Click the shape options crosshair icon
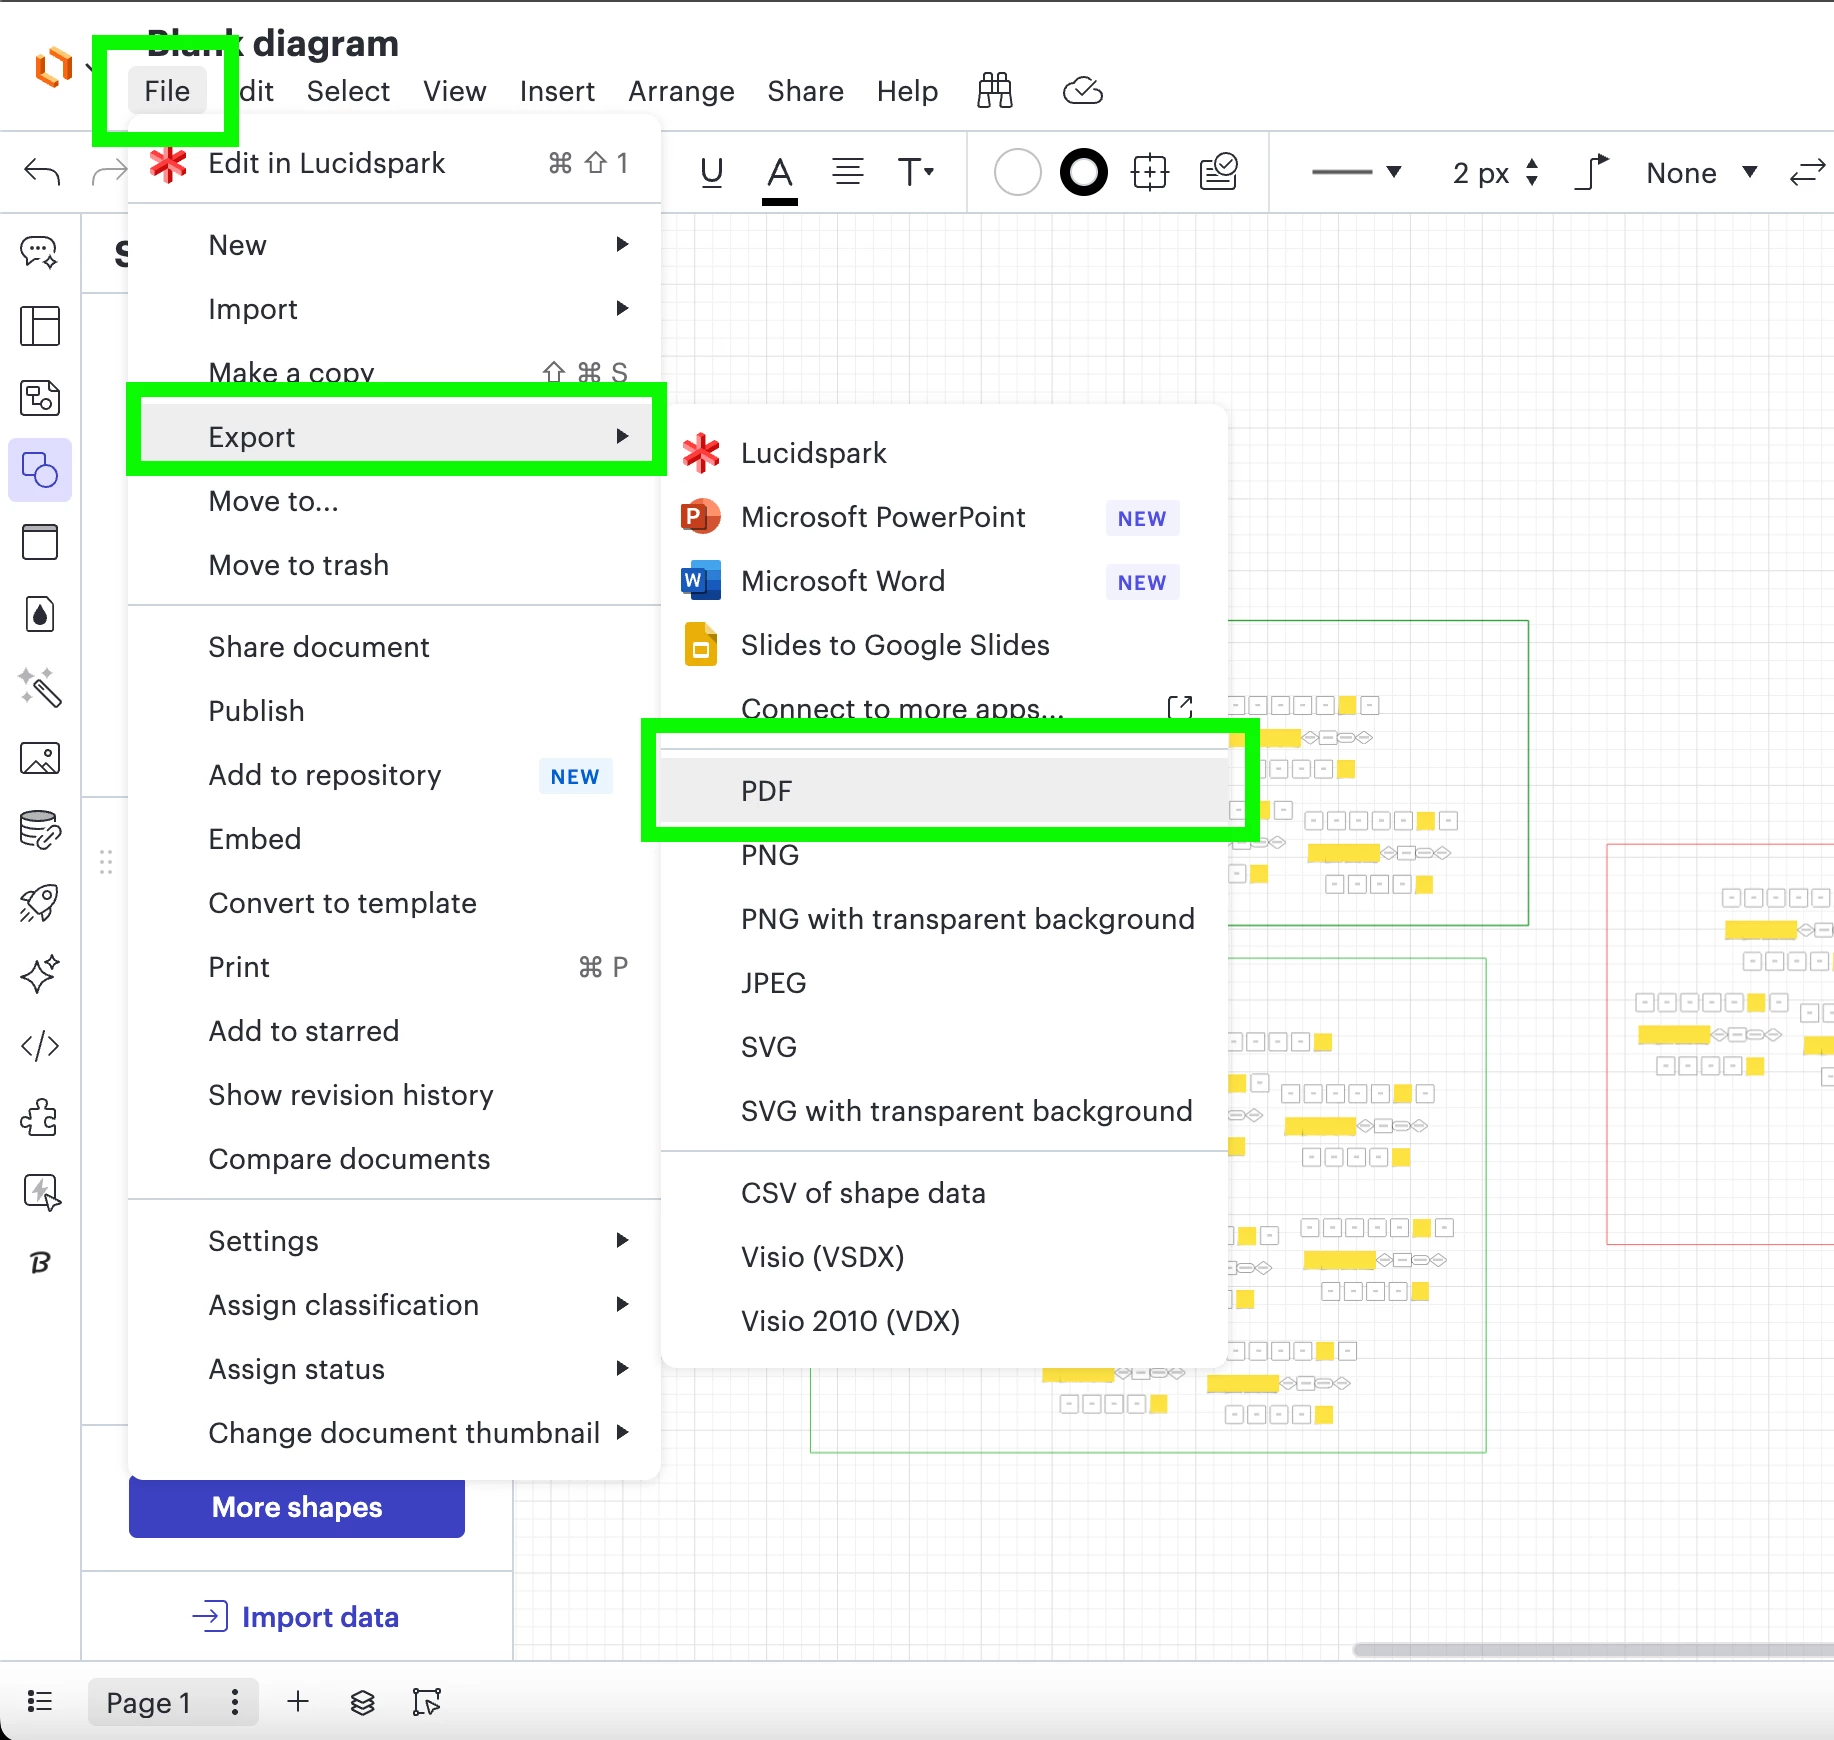1834x1740 pixels. pos(1150,172)
